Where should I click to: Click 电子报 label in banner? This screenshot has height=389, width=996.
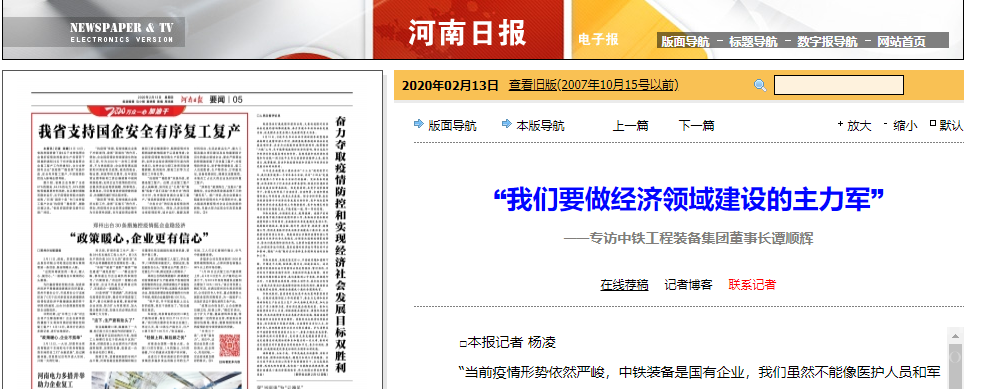(598, 39)
